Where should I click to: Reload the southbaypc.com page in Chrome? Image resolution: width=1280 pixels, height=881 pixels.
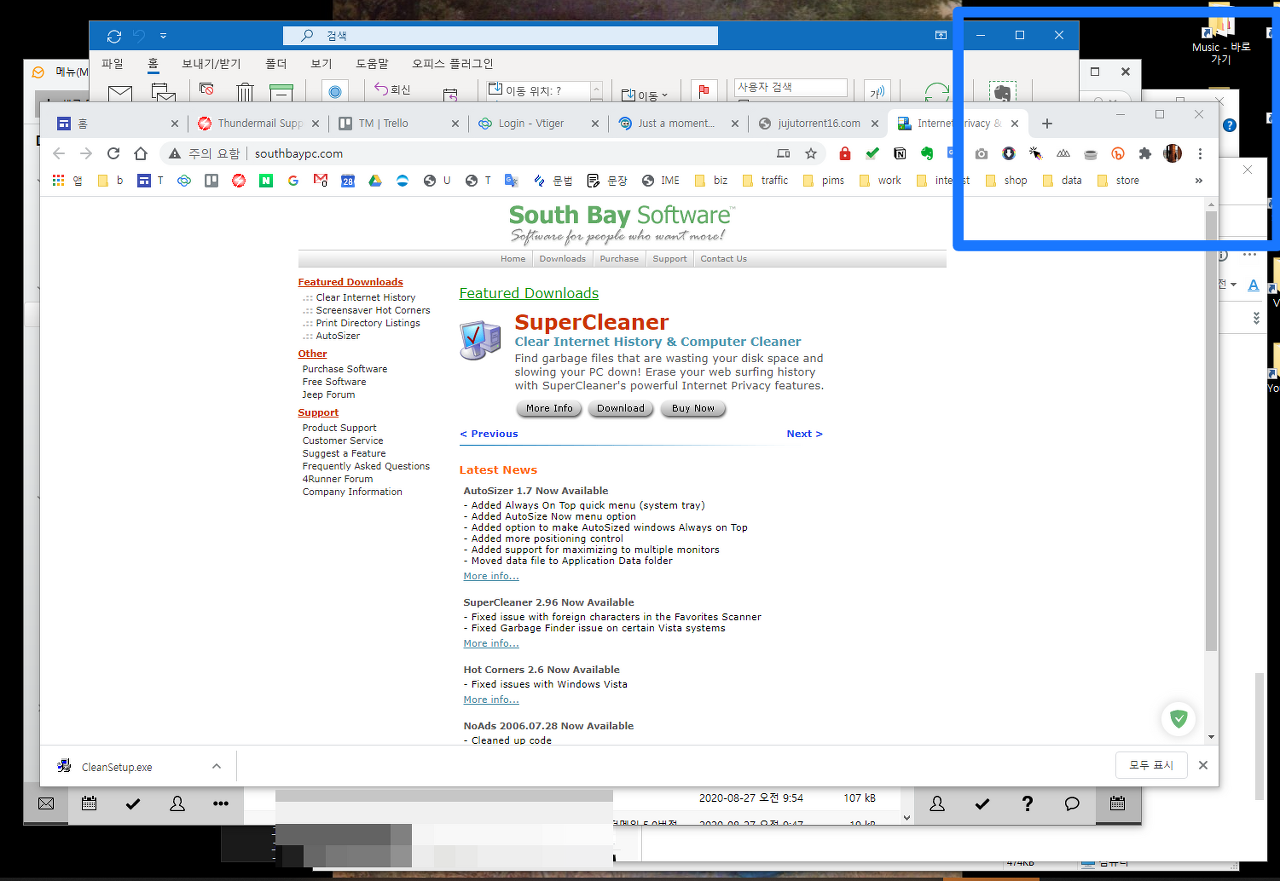coord(113,153)
